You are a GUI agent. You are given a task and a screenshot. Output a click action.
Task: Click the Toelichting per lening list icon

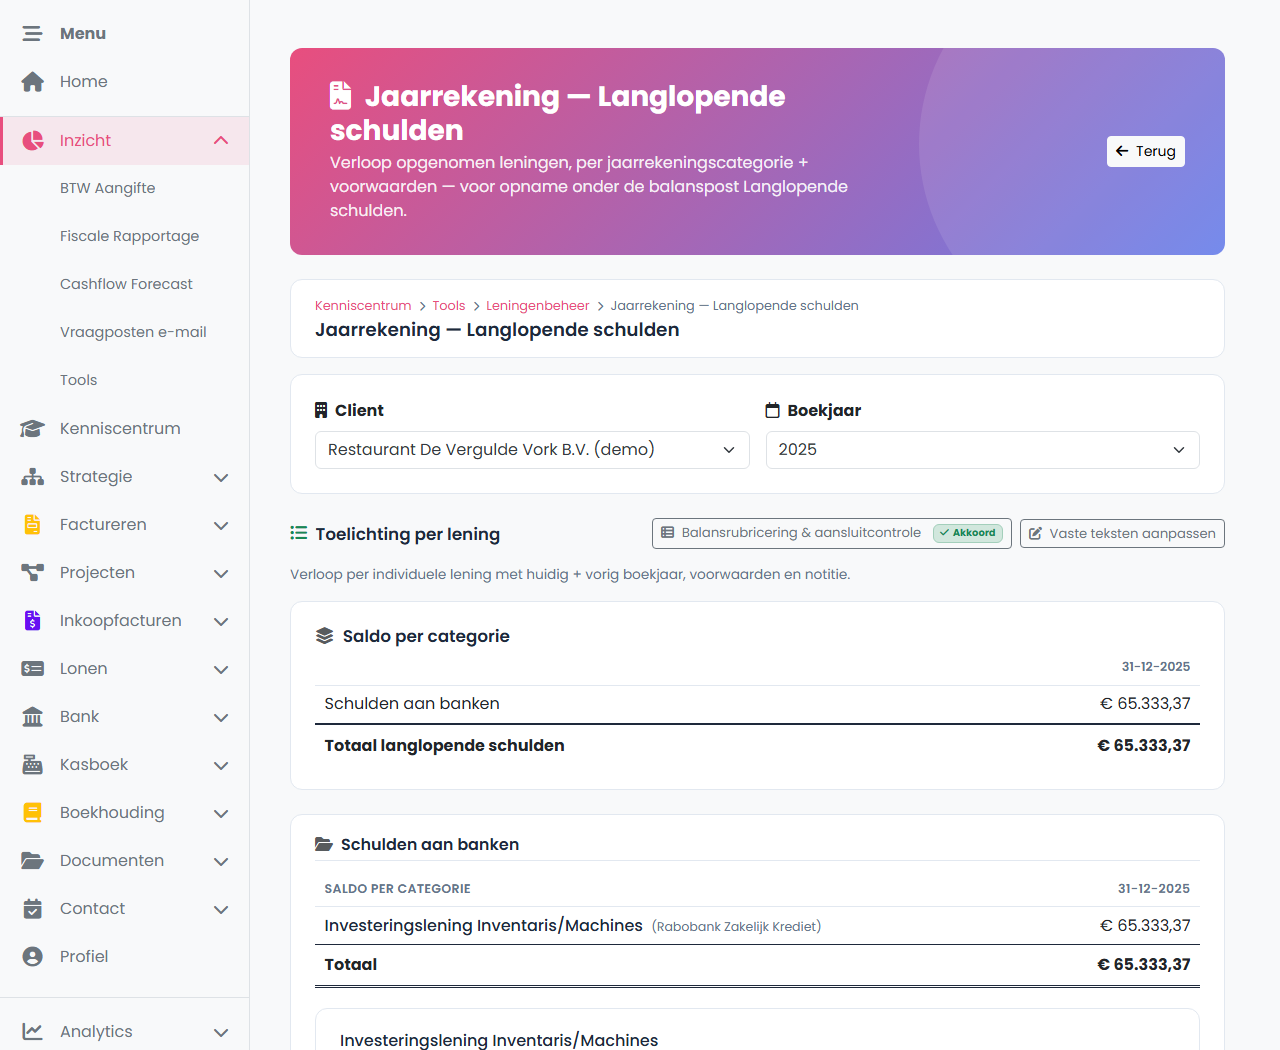point(299,533)
